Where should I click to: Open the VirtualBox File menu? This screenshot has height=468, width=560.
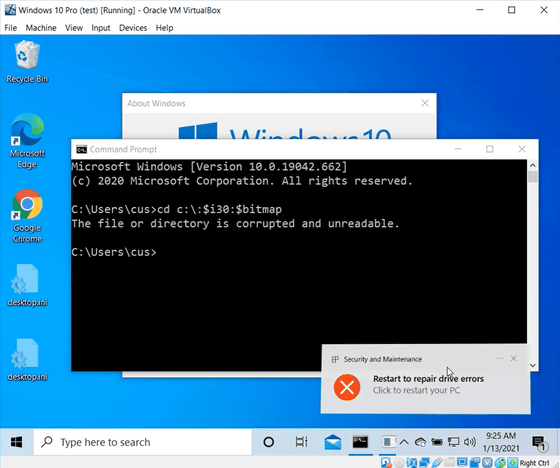11,28
